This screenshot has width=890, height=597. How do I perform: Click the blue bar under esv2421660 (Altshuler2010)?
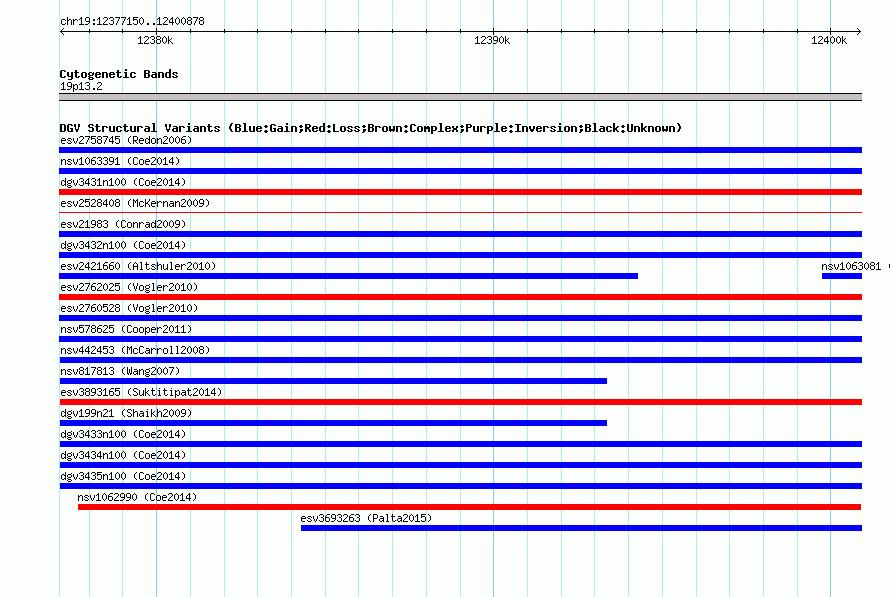coord(349,276)
